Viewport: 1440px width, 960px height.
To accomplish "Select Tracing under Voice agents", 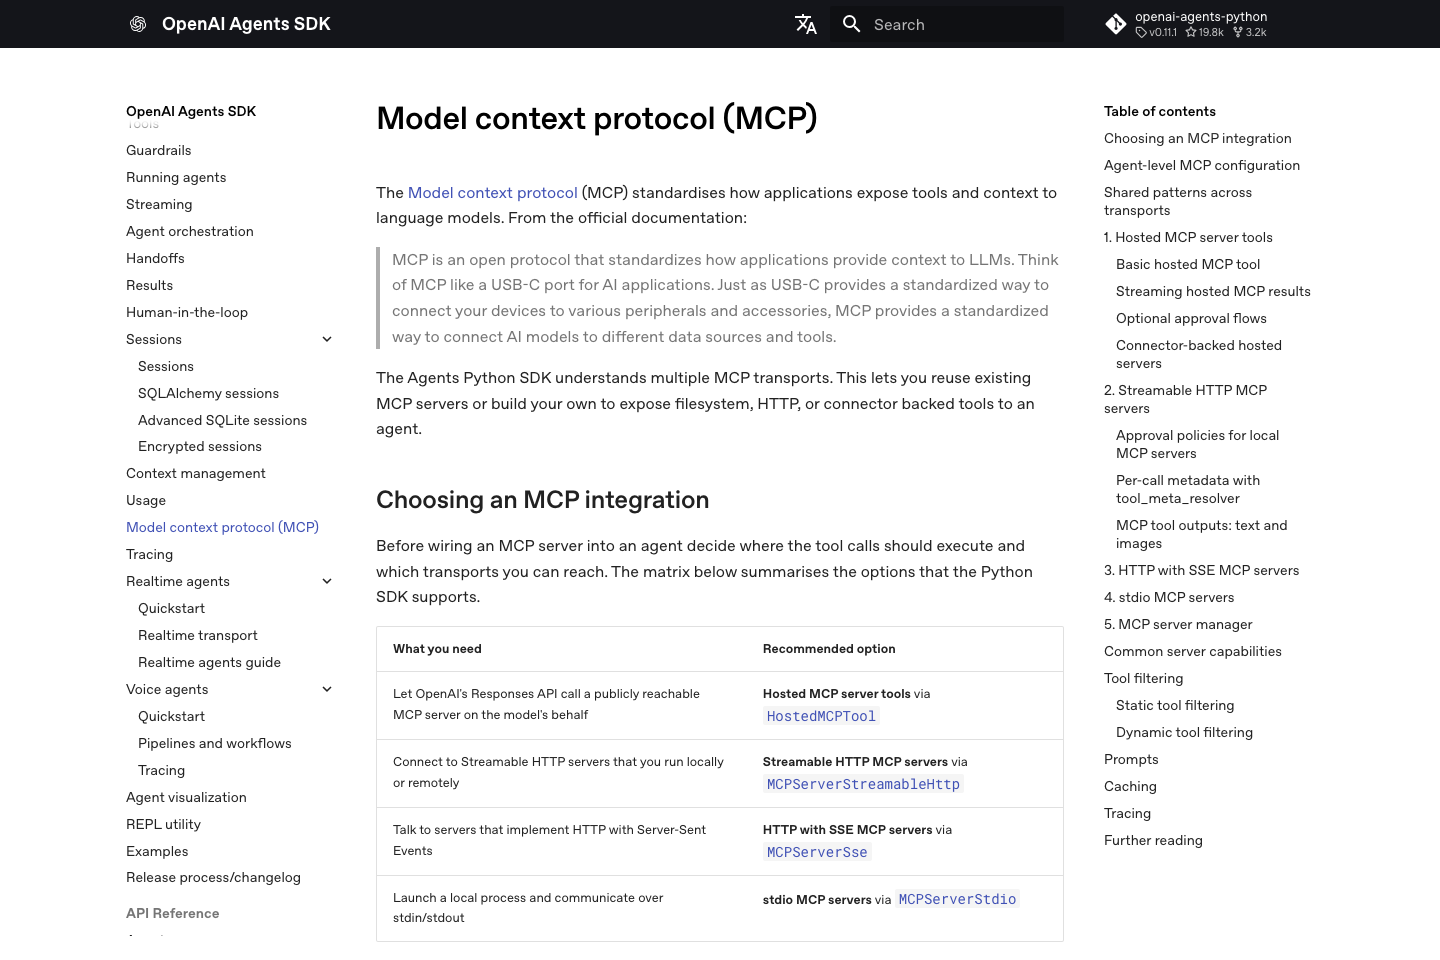I will pos(161,770).
